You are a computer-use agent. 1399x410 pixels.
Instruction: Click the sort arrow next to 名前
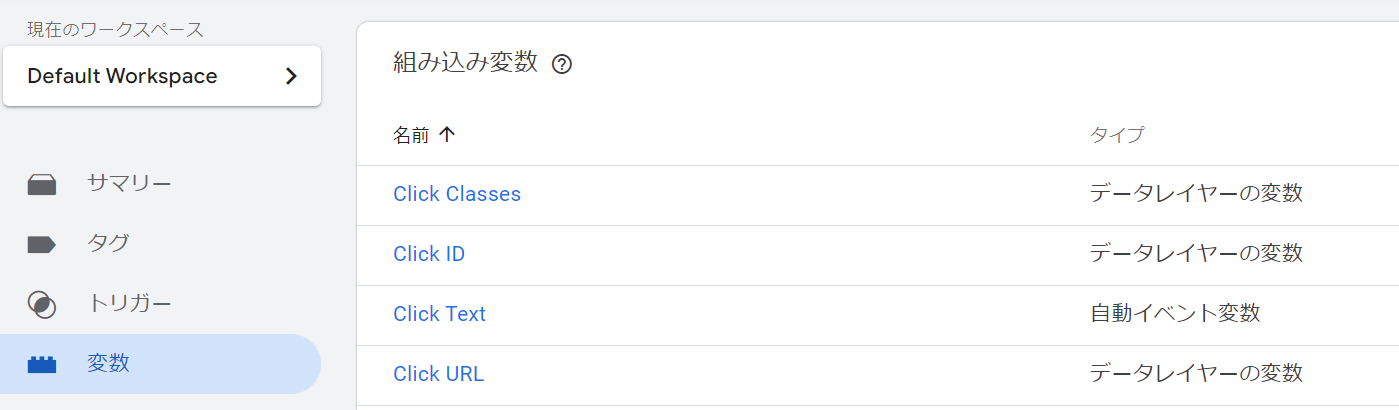click(447, 135)
